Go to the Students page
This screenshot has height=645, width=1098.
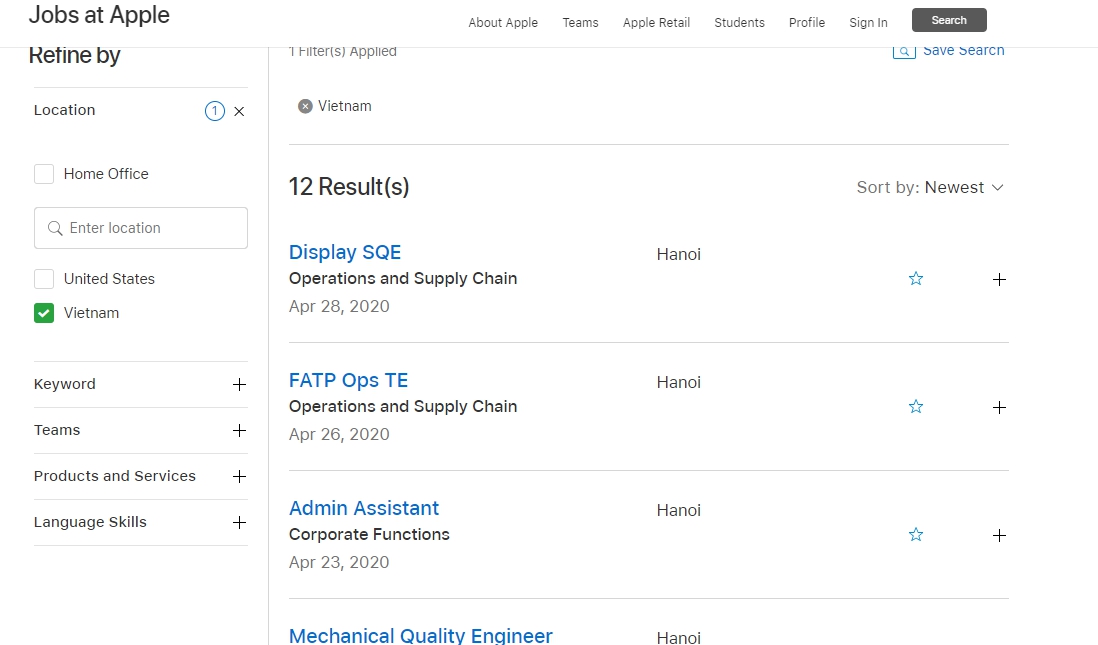pos(739,23)
